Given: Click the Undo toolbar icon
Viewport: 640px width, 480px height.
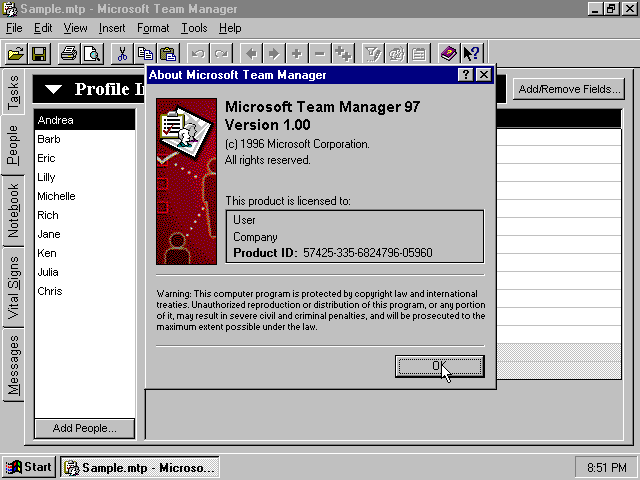Looking at the screenshot, I should (198, 53).
